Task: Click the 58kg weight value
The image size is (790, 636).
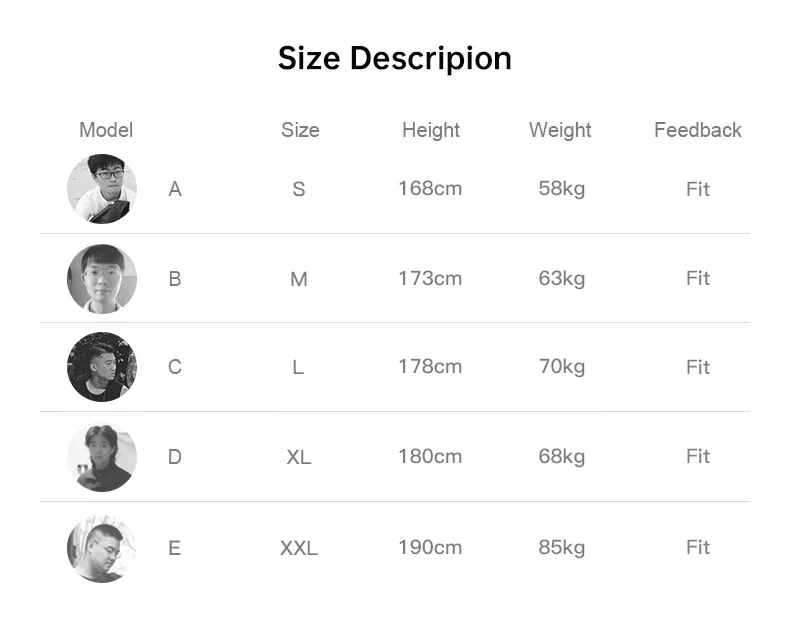Action: (x=561, y=188)
